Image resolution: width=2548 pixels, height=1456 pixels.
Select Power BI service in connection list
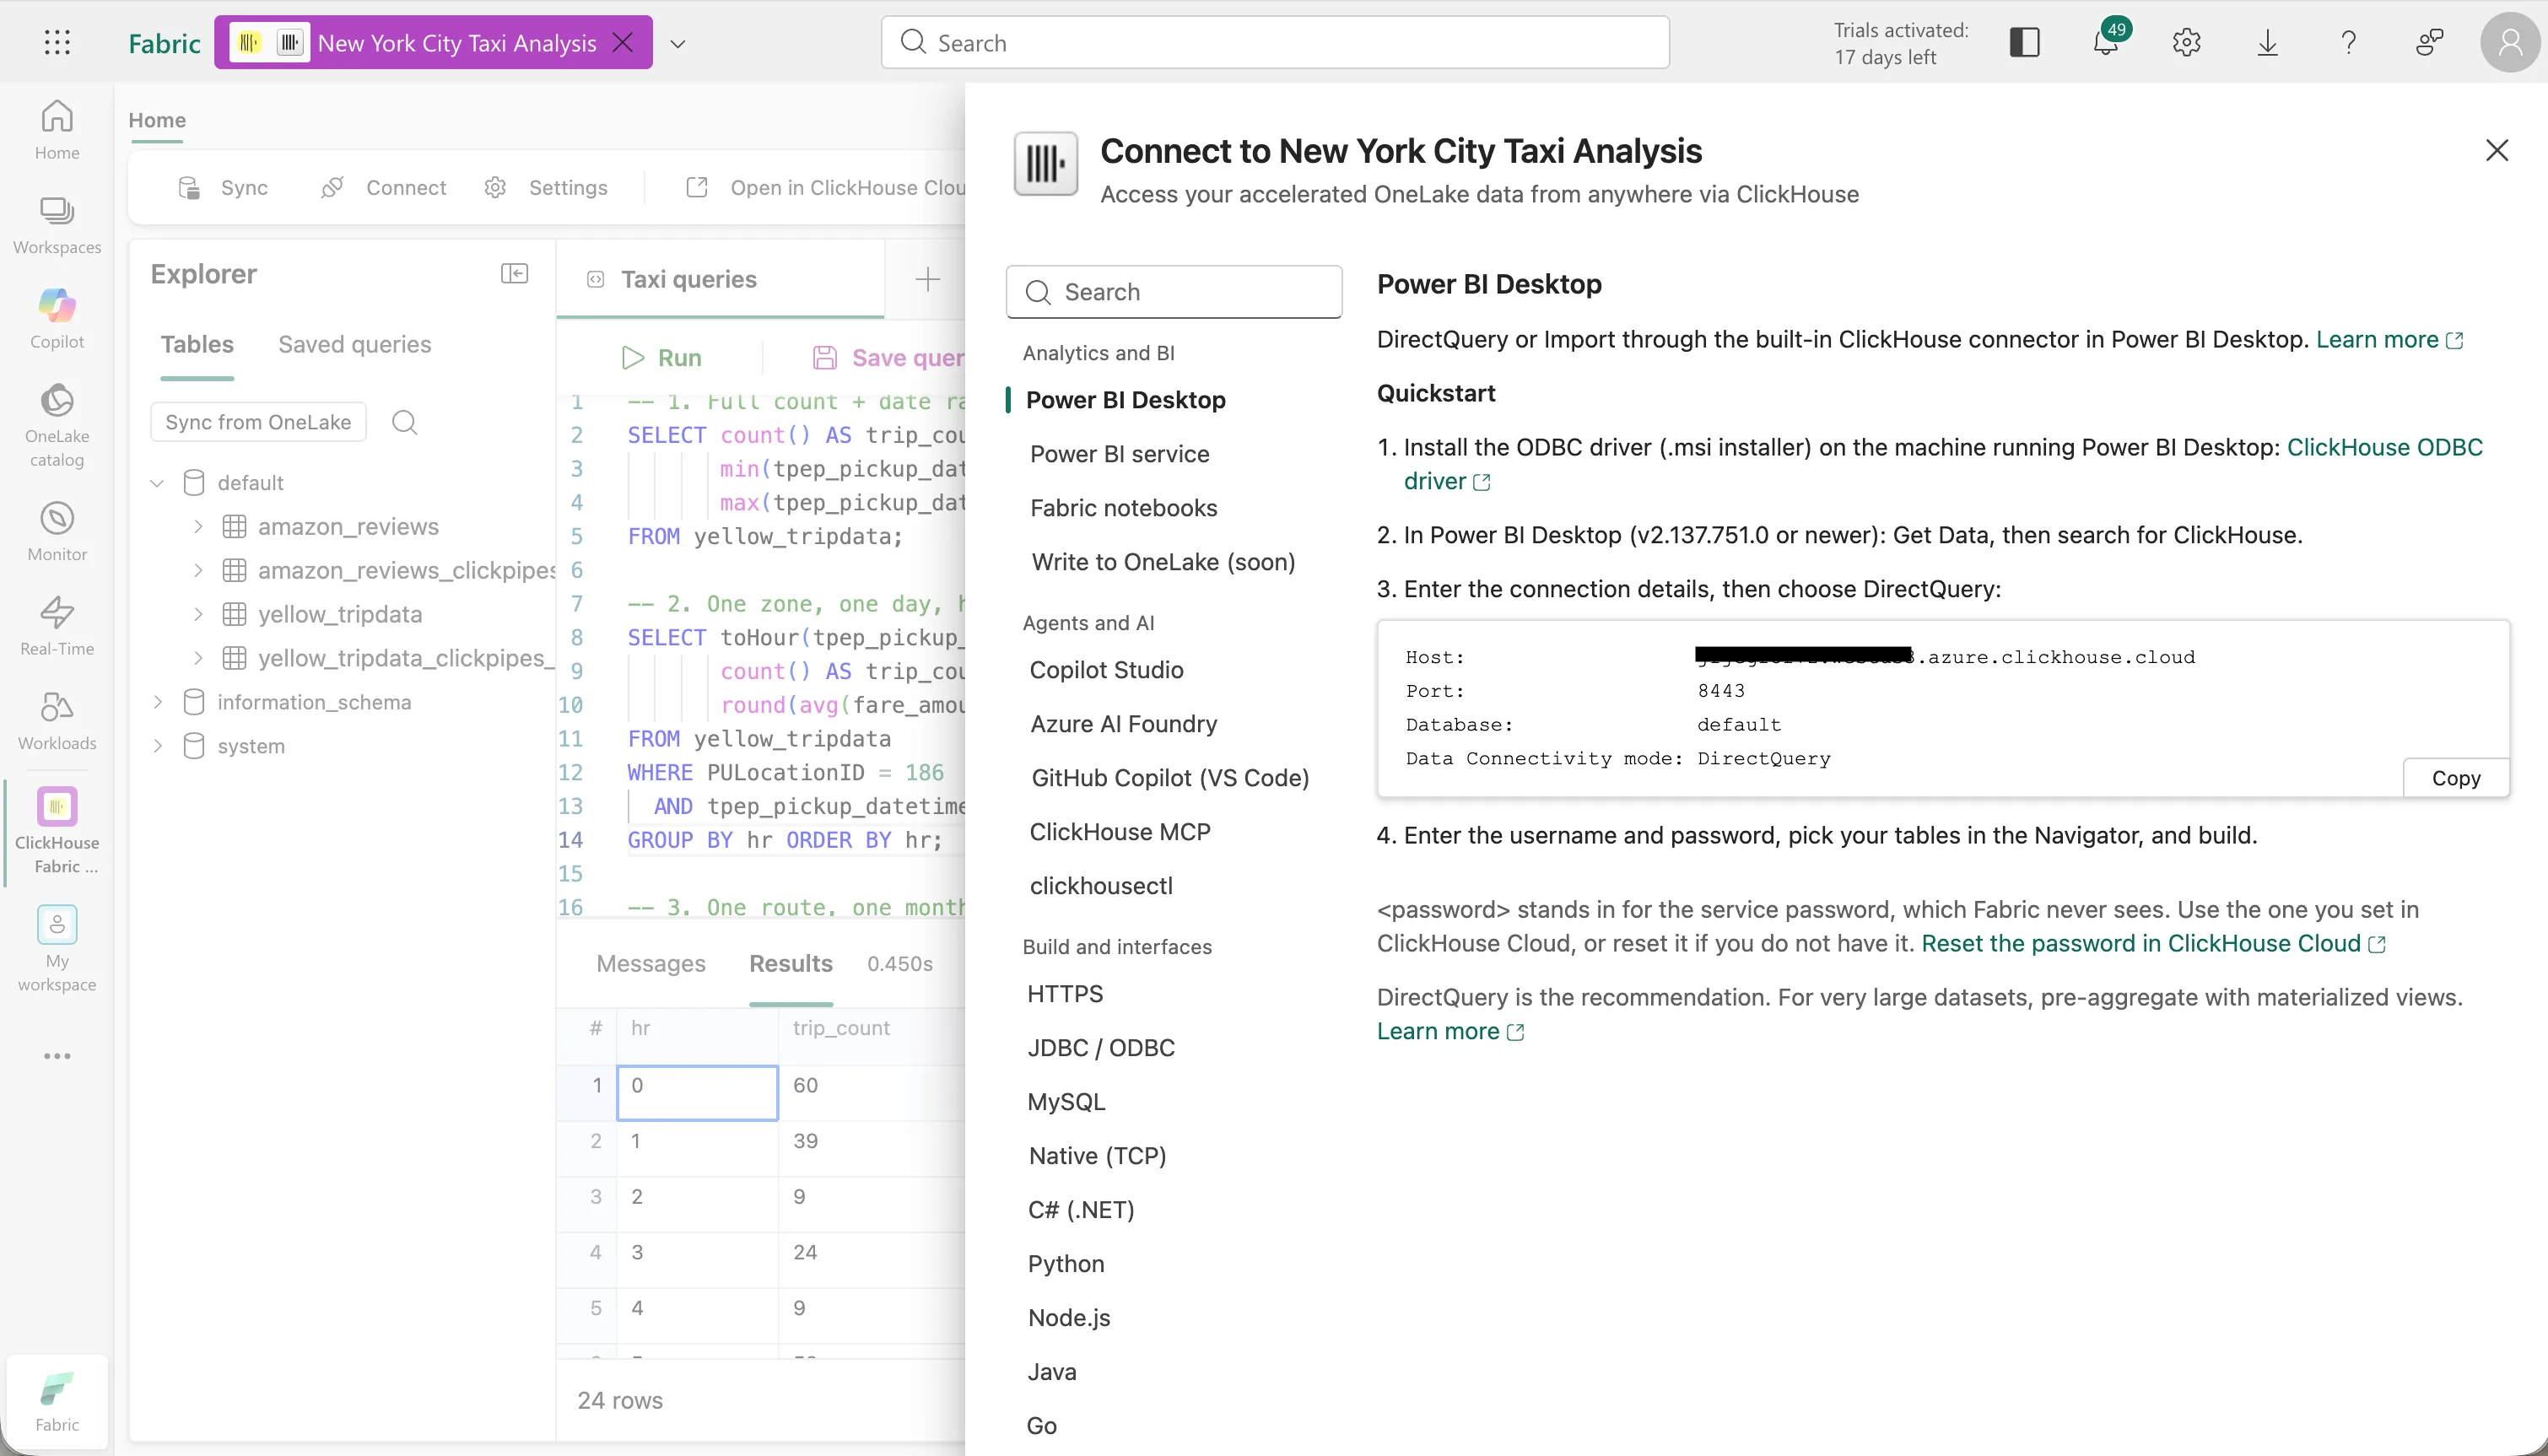tap(1120, 454)
